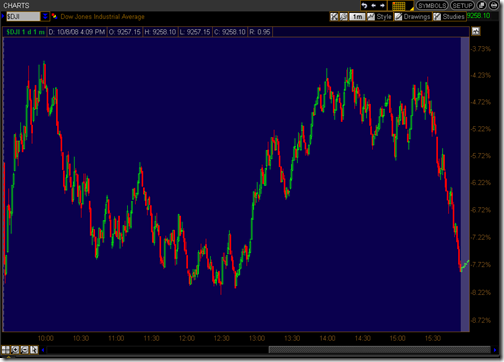Click the second chart tool icon before 1m
Image resolution: width=504 pixels, height=362 pixels.
(x=343, y=16)
